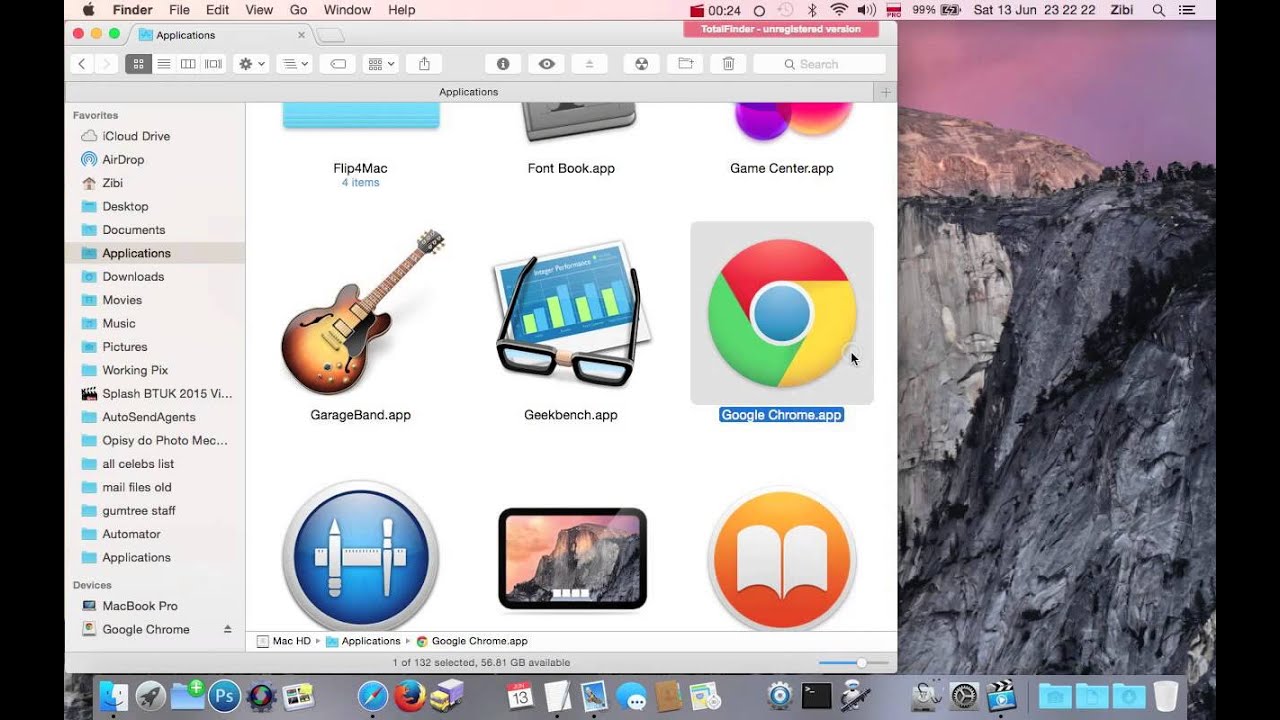Click the Share toolbar button
Screen dimensions: 1280x720
click(424, 64)
